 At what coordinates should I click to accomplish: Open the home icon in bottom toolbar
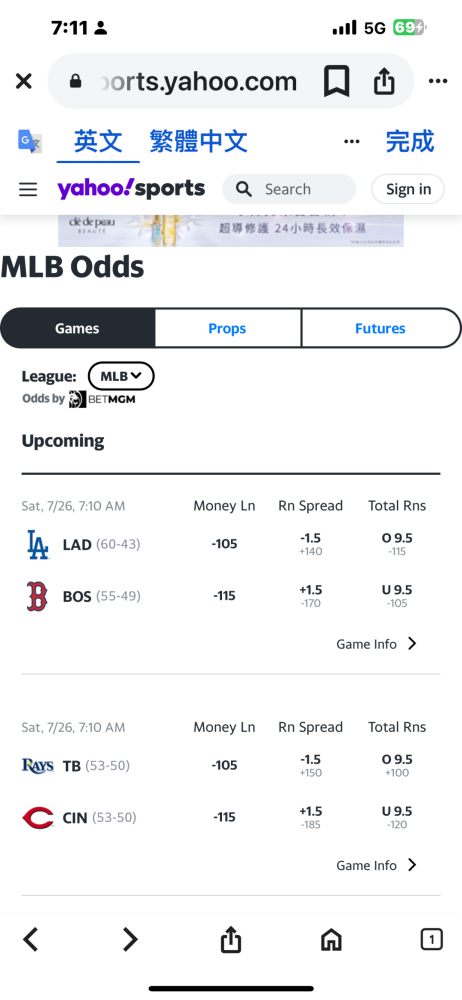point(331,939)
